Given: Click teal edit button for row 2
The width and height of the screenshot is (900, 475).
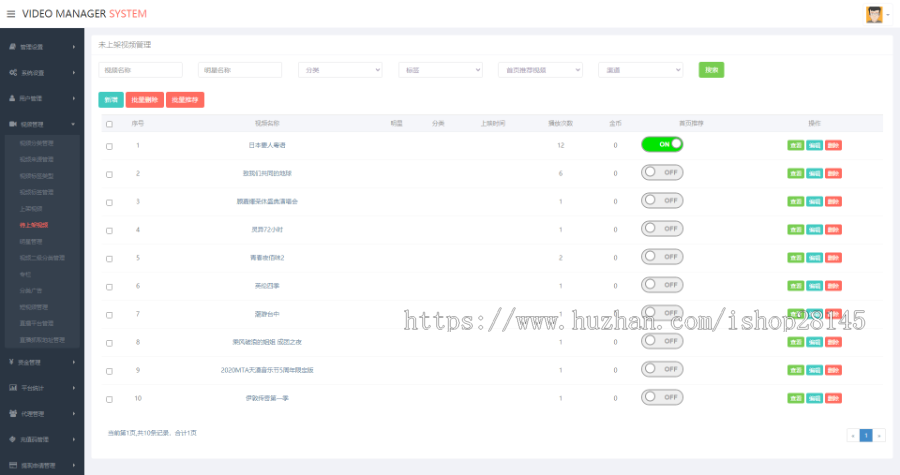Looking at the screenshot, I should tap(814, 173).
